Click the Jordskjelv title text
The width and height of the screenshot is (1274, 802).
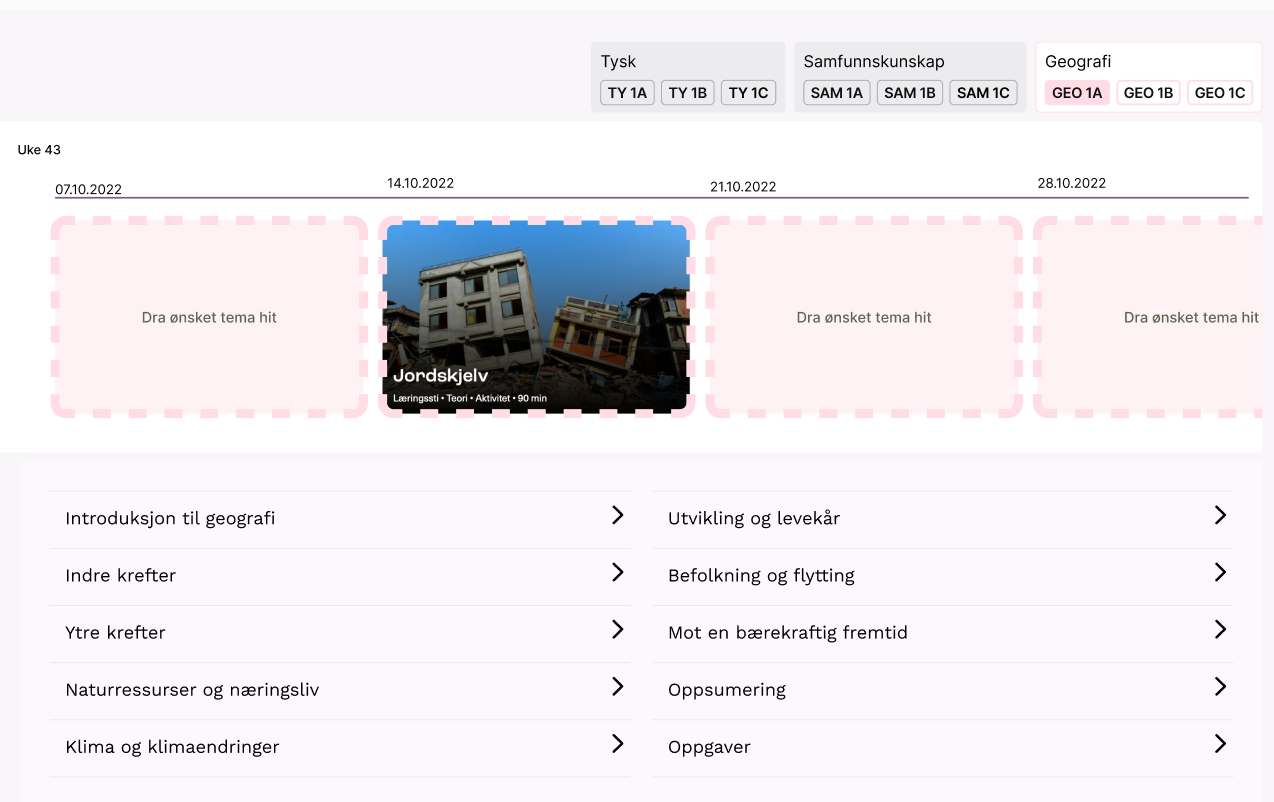coord(440,377)
